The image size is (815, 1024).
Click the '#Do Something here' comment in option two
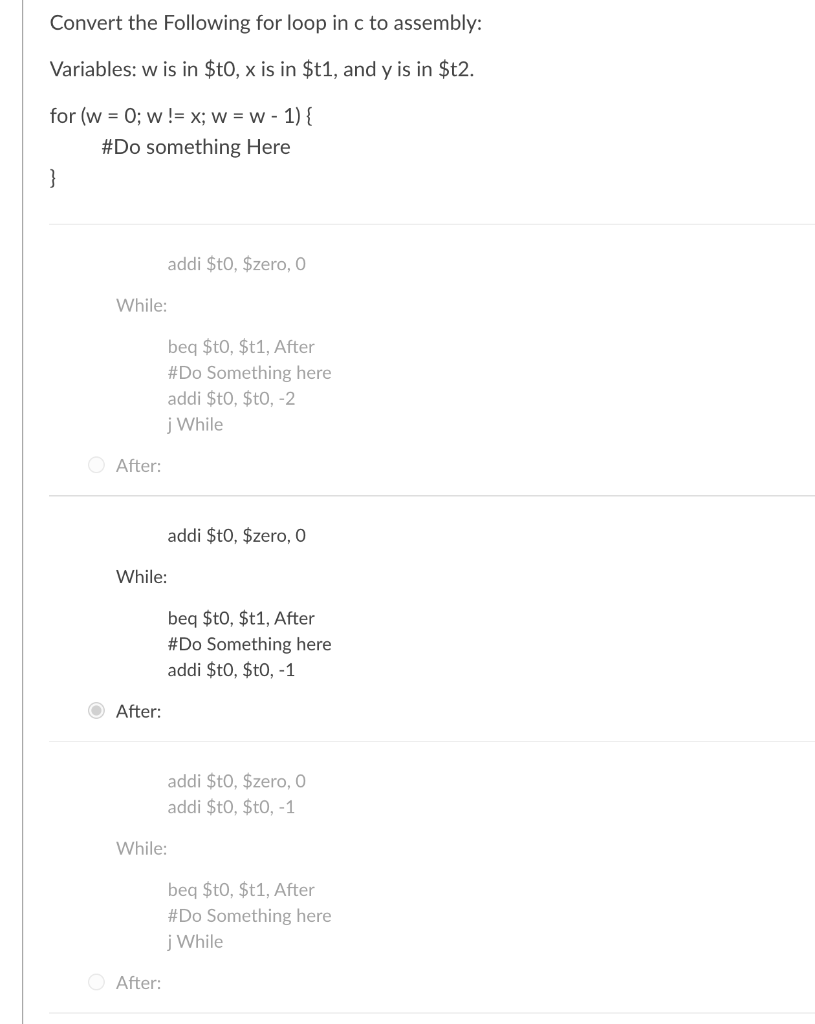(249, 643)
